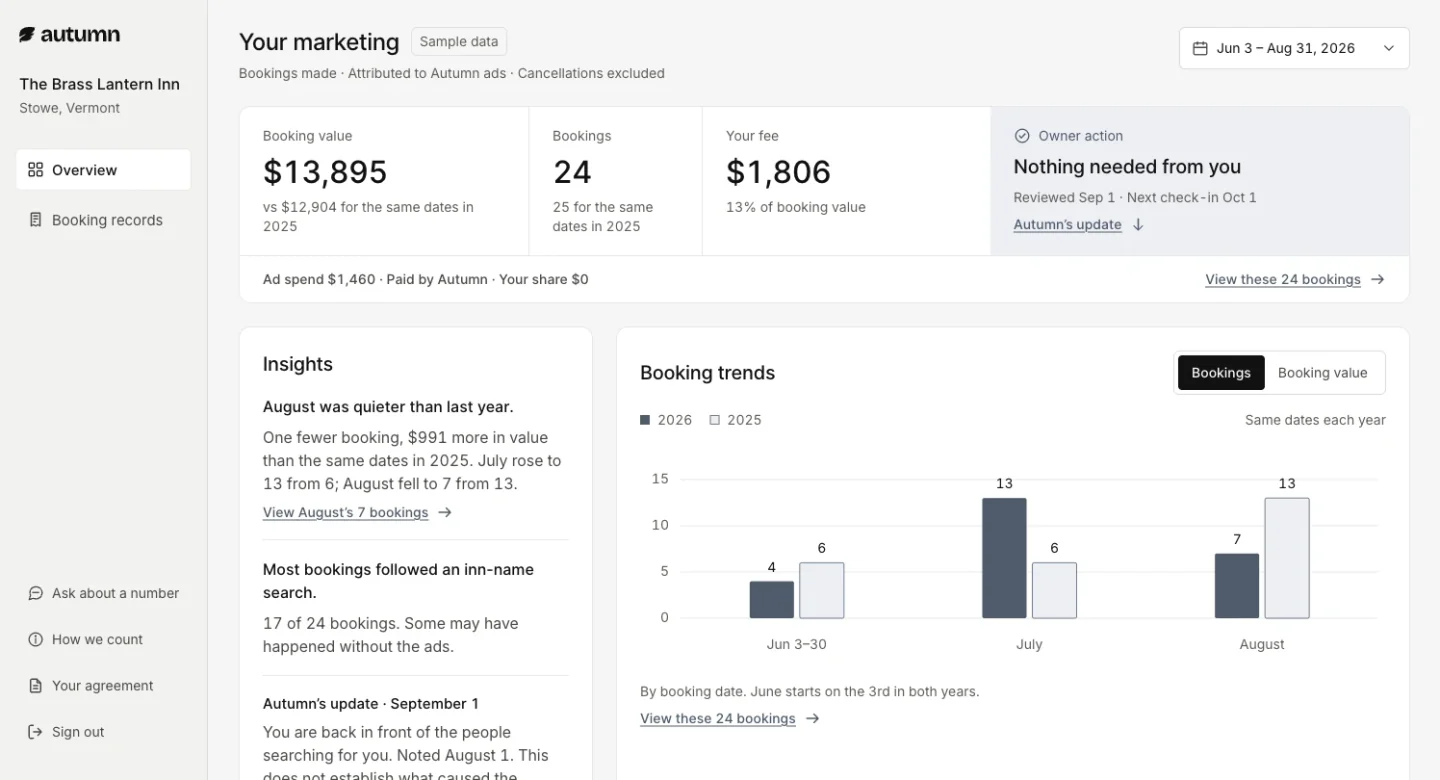The height and width of the screenshot is (780, 1440).
Task: Click 'Ad spend $1,460 · Paid by Autumn' text
Action: 375,280
